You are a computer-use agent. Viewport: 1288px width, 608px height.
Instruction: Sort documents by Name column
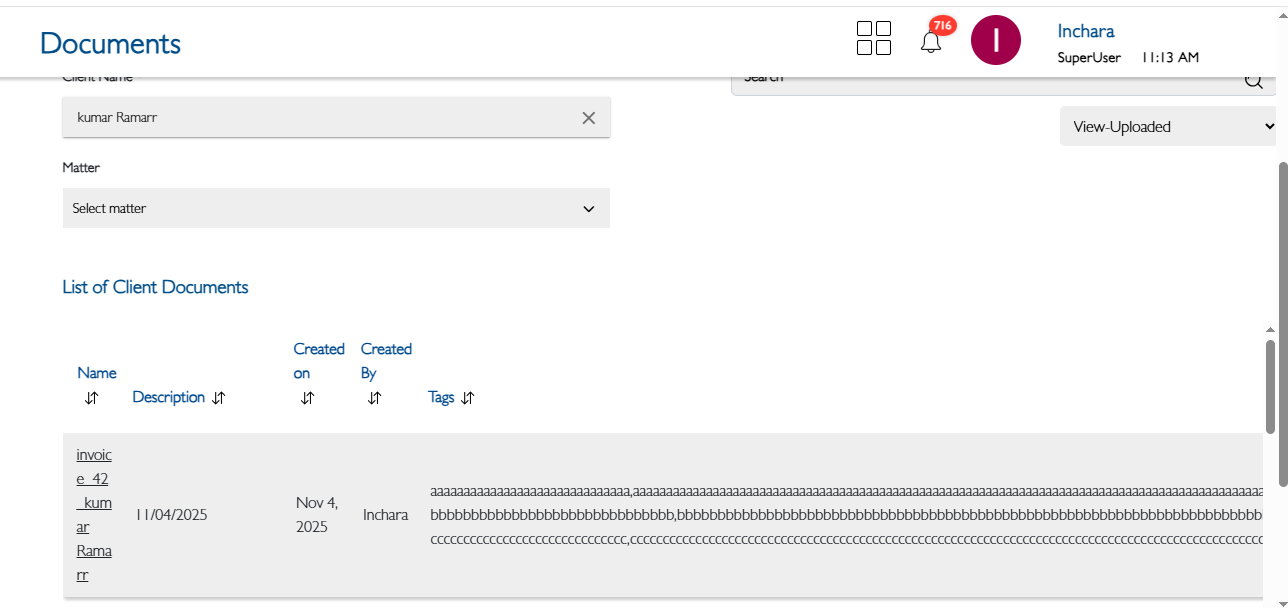pos(92,398)
